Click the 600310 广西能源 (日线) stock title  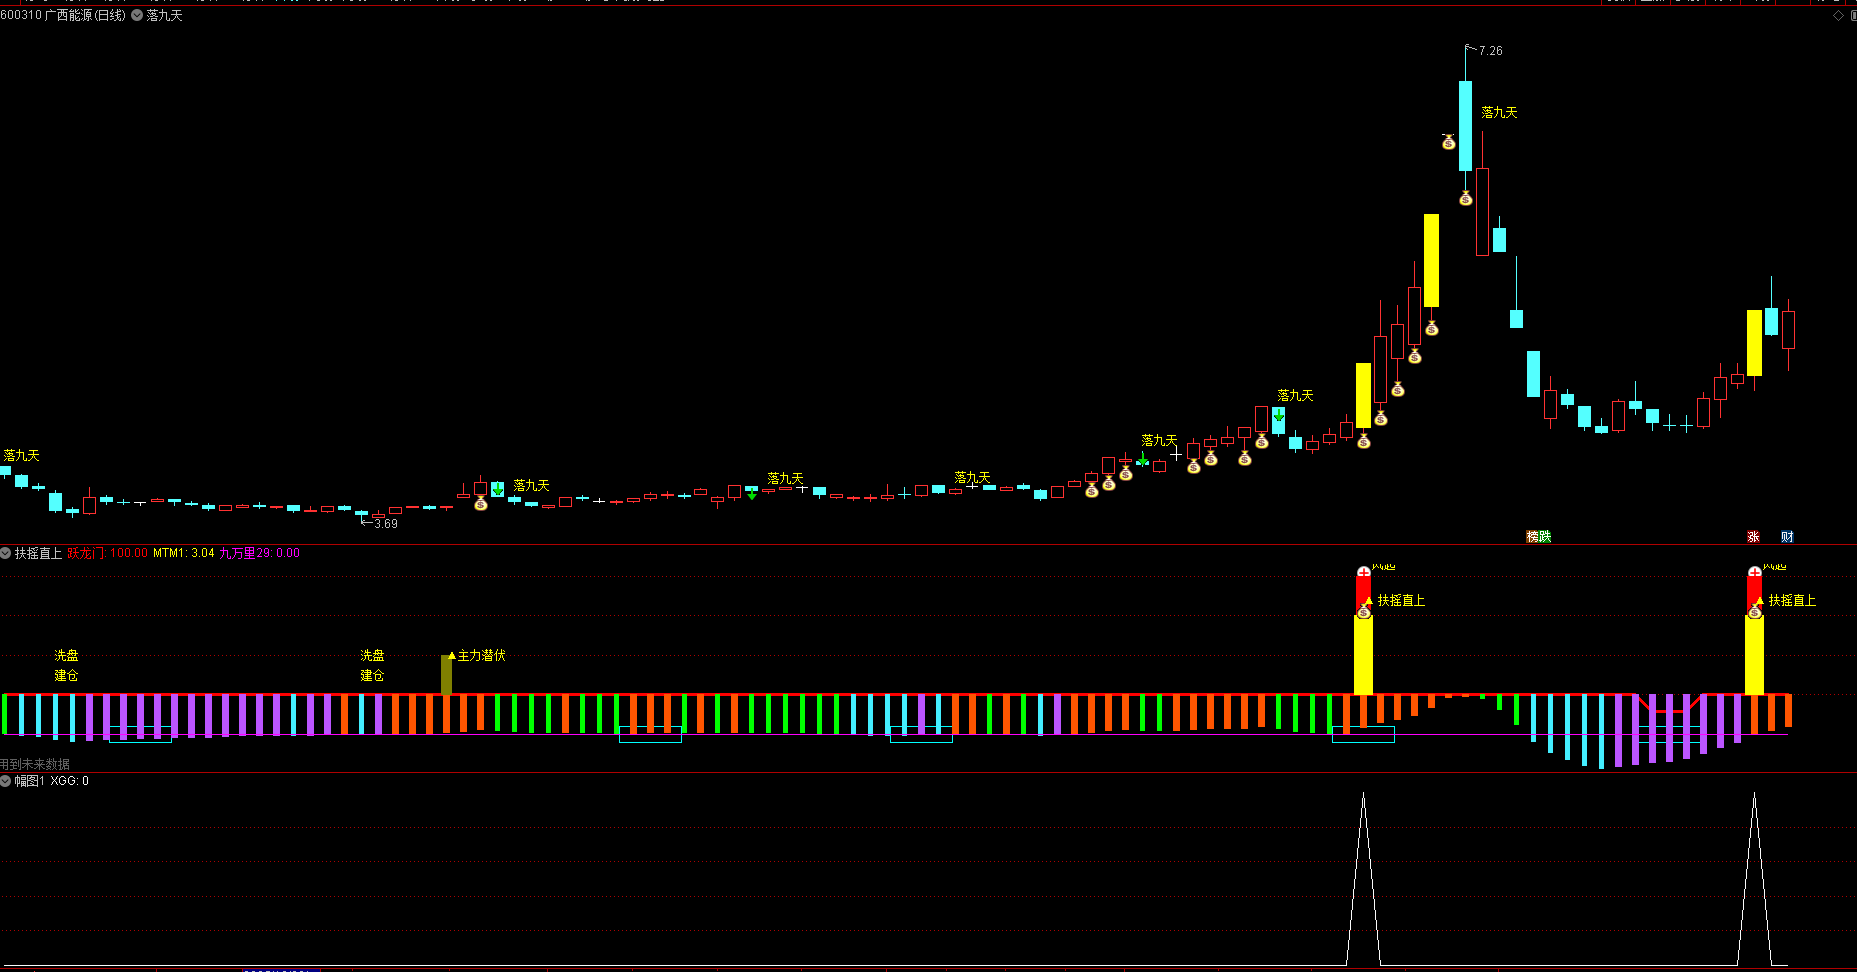click(63, 15)
